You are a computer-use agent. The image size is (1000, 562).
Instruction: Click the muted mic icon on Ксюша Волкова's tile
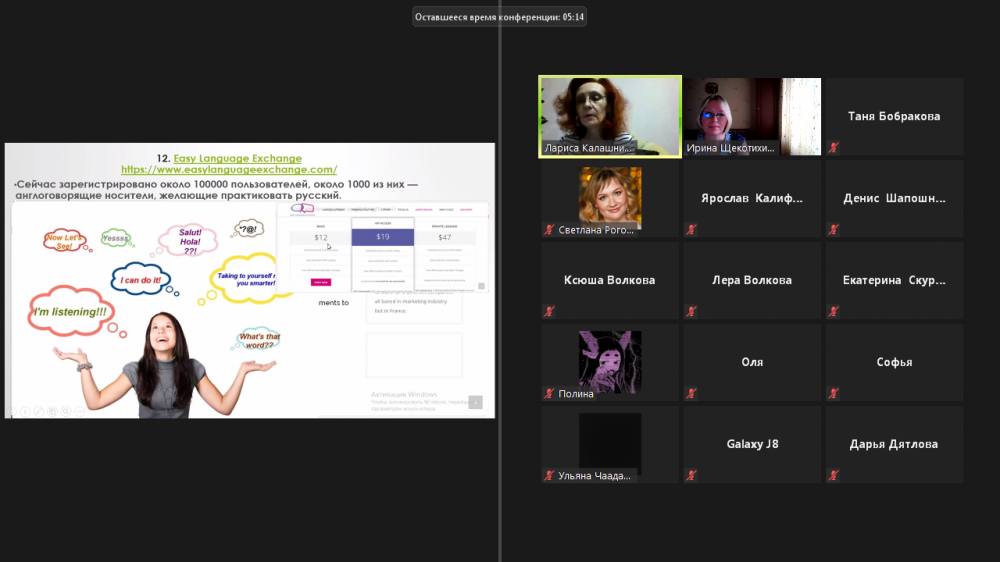(x=549, y=312)
